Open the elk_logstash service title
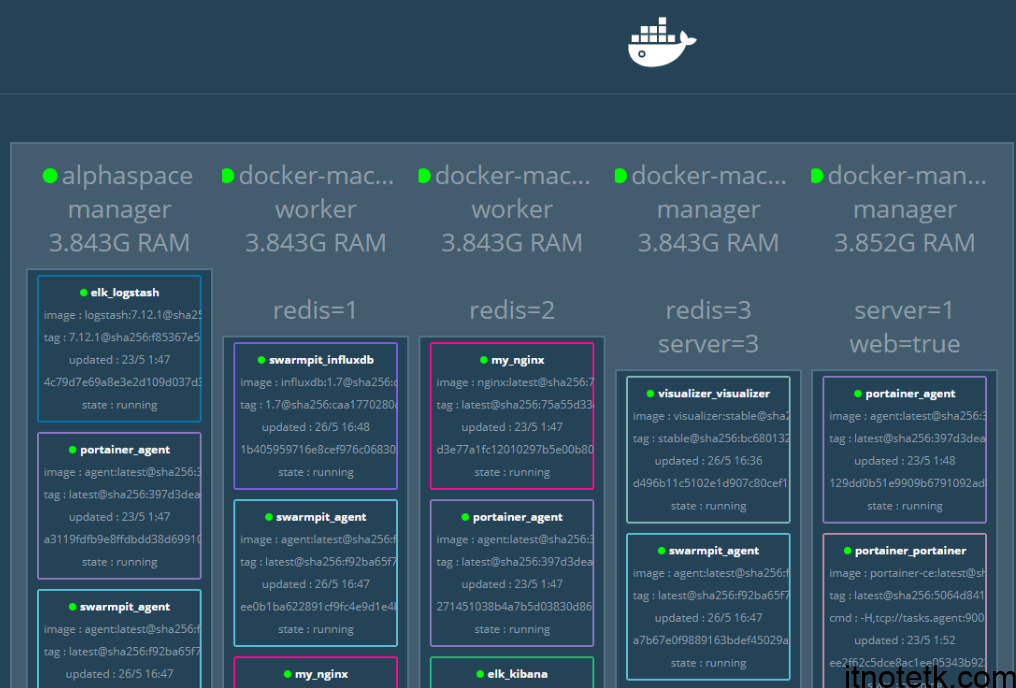 click(x=125, y=293)
